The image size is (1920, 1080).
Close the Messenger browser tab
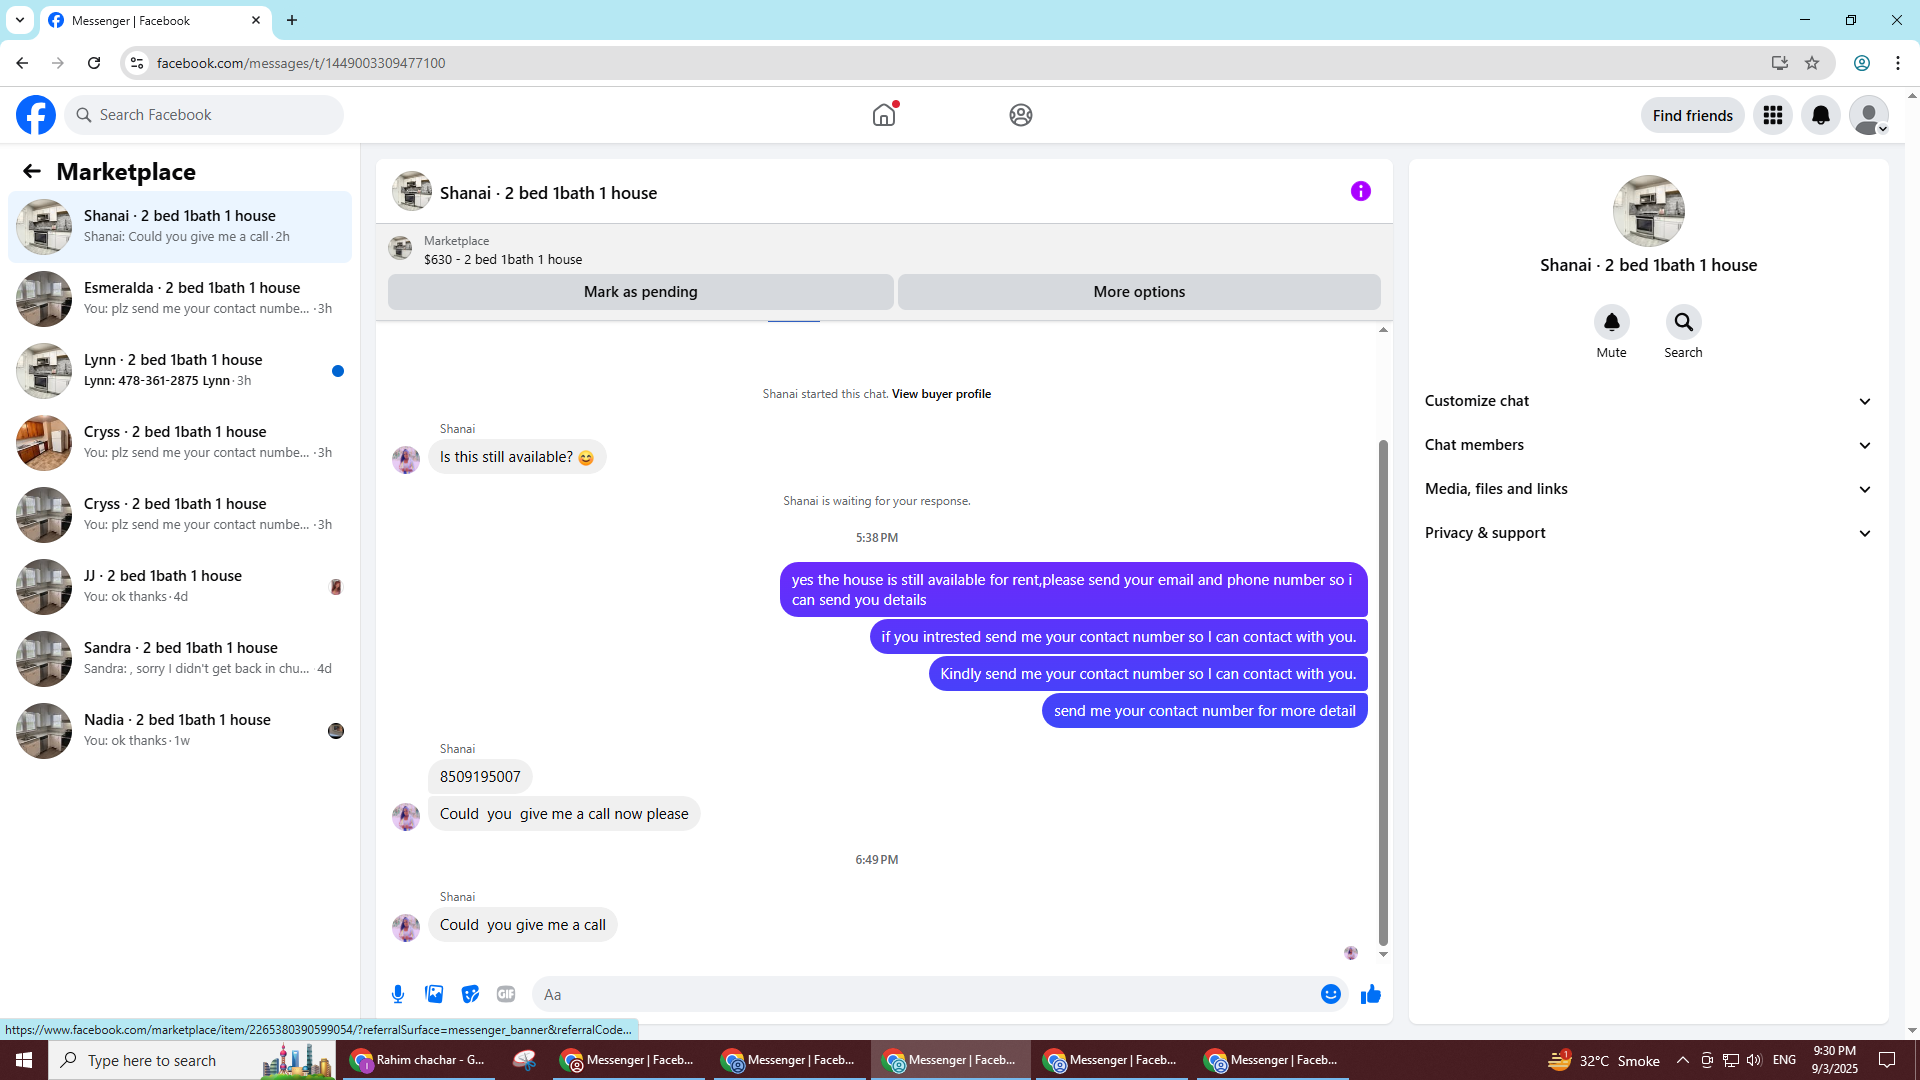point(256,20)
